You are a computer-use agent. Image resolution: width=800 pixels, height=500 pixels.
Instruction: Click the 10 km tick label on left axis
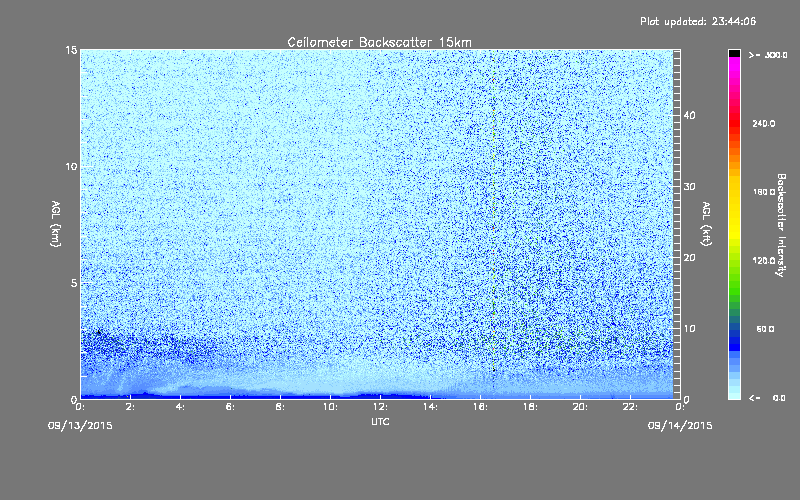(71, 166)
